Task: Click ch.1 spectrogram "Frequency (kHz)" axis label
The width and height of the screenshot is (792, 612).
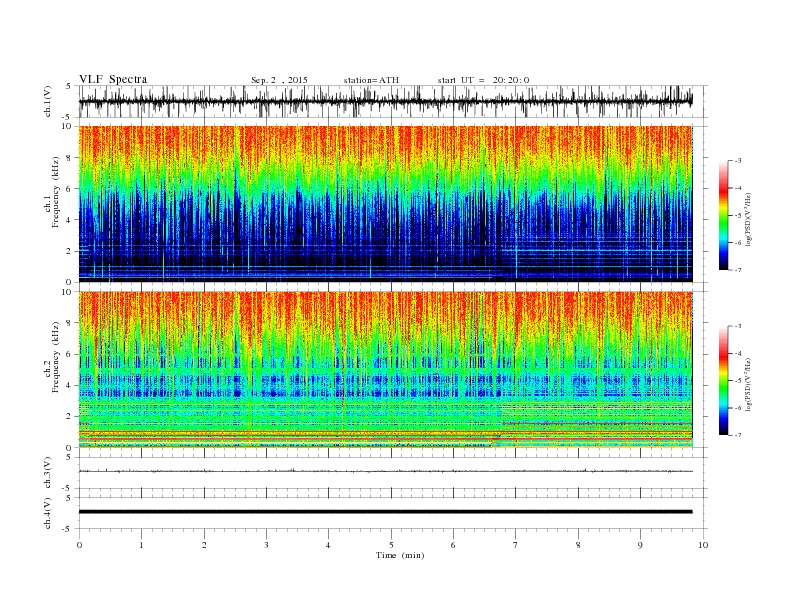Action: [x=55, y=192]
